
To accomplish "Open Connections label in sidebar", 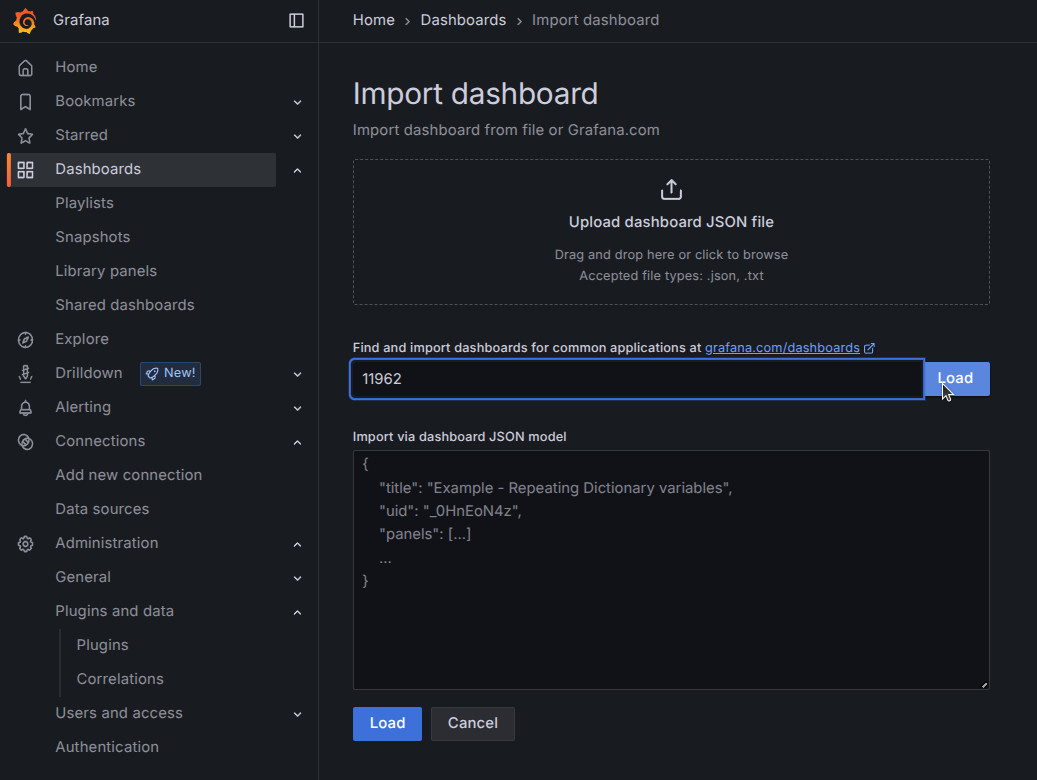I will [100, 441].
